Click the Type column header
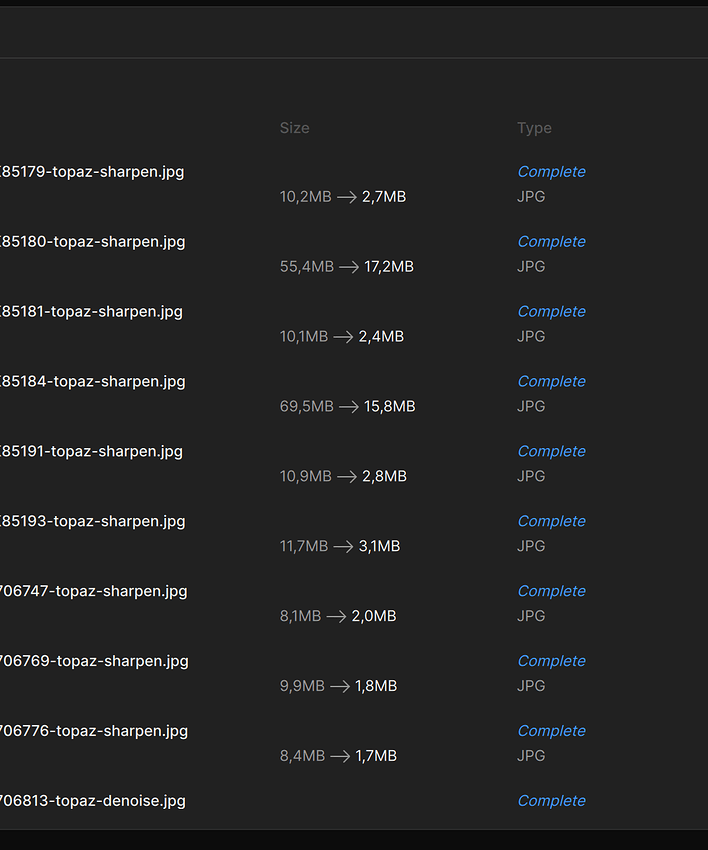Image resolution: width=708 pixels, height=850 pixels. pyautogui.click(x=534, y=128)
